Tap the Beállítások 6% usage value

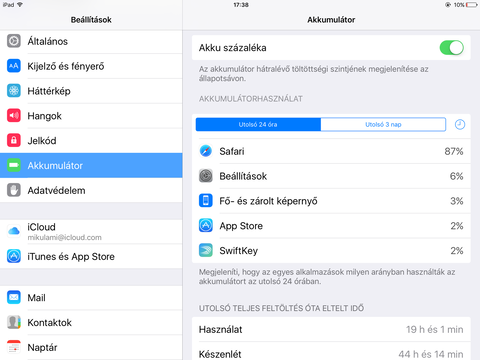(456, 176)
